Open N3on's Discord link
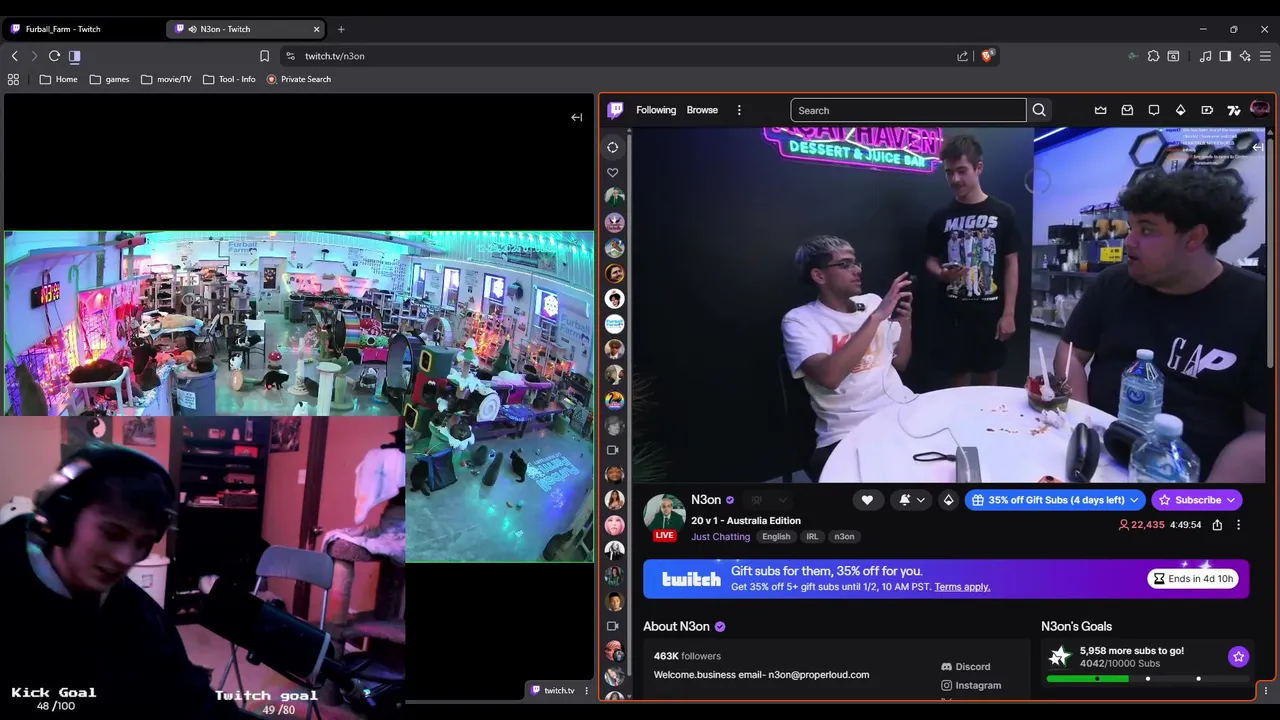The image size is (1280, 720). coord(966,667)
